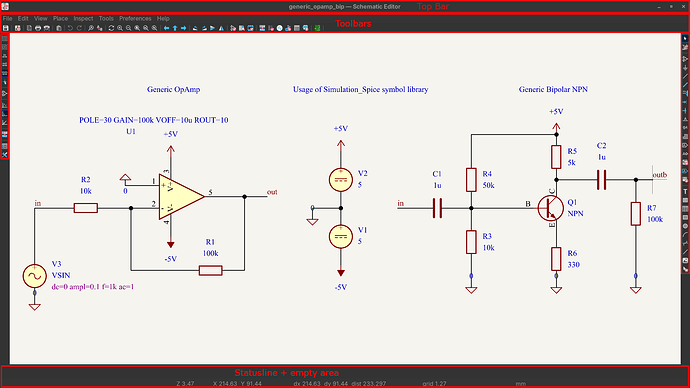Switch units to millimeters in left toolbar
The height and width of the screenshot is (388, 690).
coord(5,73)
